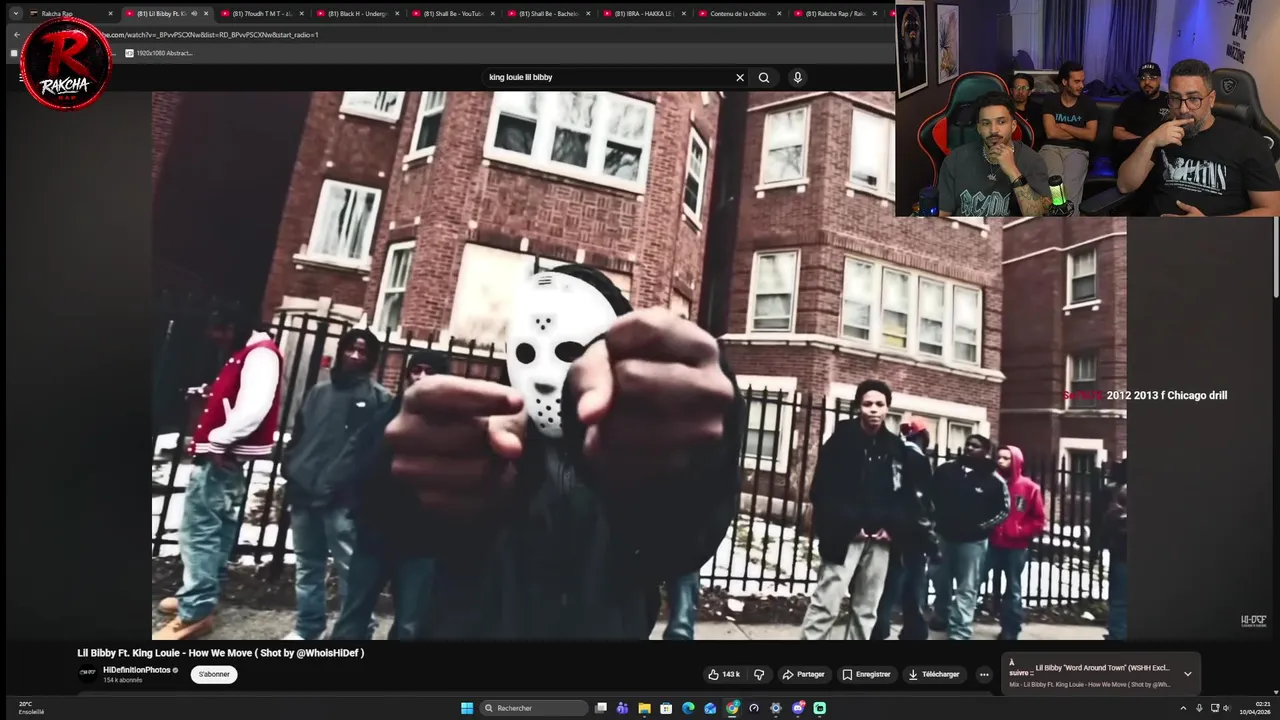Screen dimensions: 1280x720
Task: Click the video title text
Action: (x=221, y=653)
